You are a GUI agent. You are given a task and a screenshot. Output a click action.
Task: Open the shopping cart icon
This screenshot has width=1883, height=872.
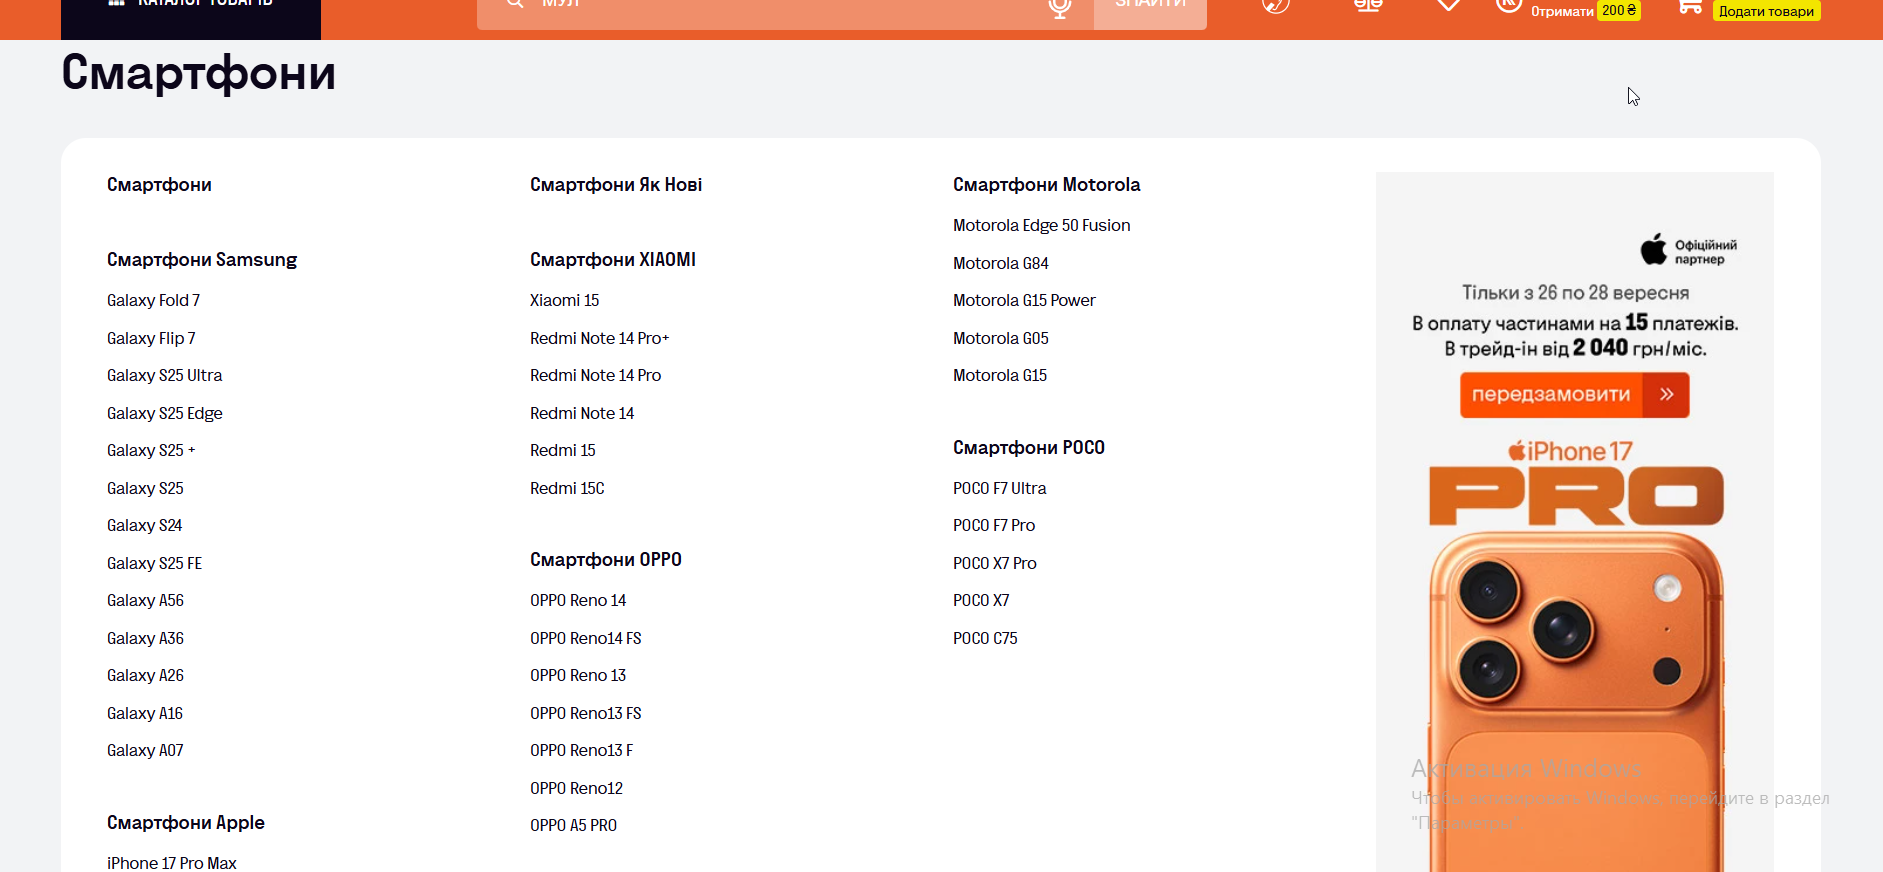tap(1690, 6)
